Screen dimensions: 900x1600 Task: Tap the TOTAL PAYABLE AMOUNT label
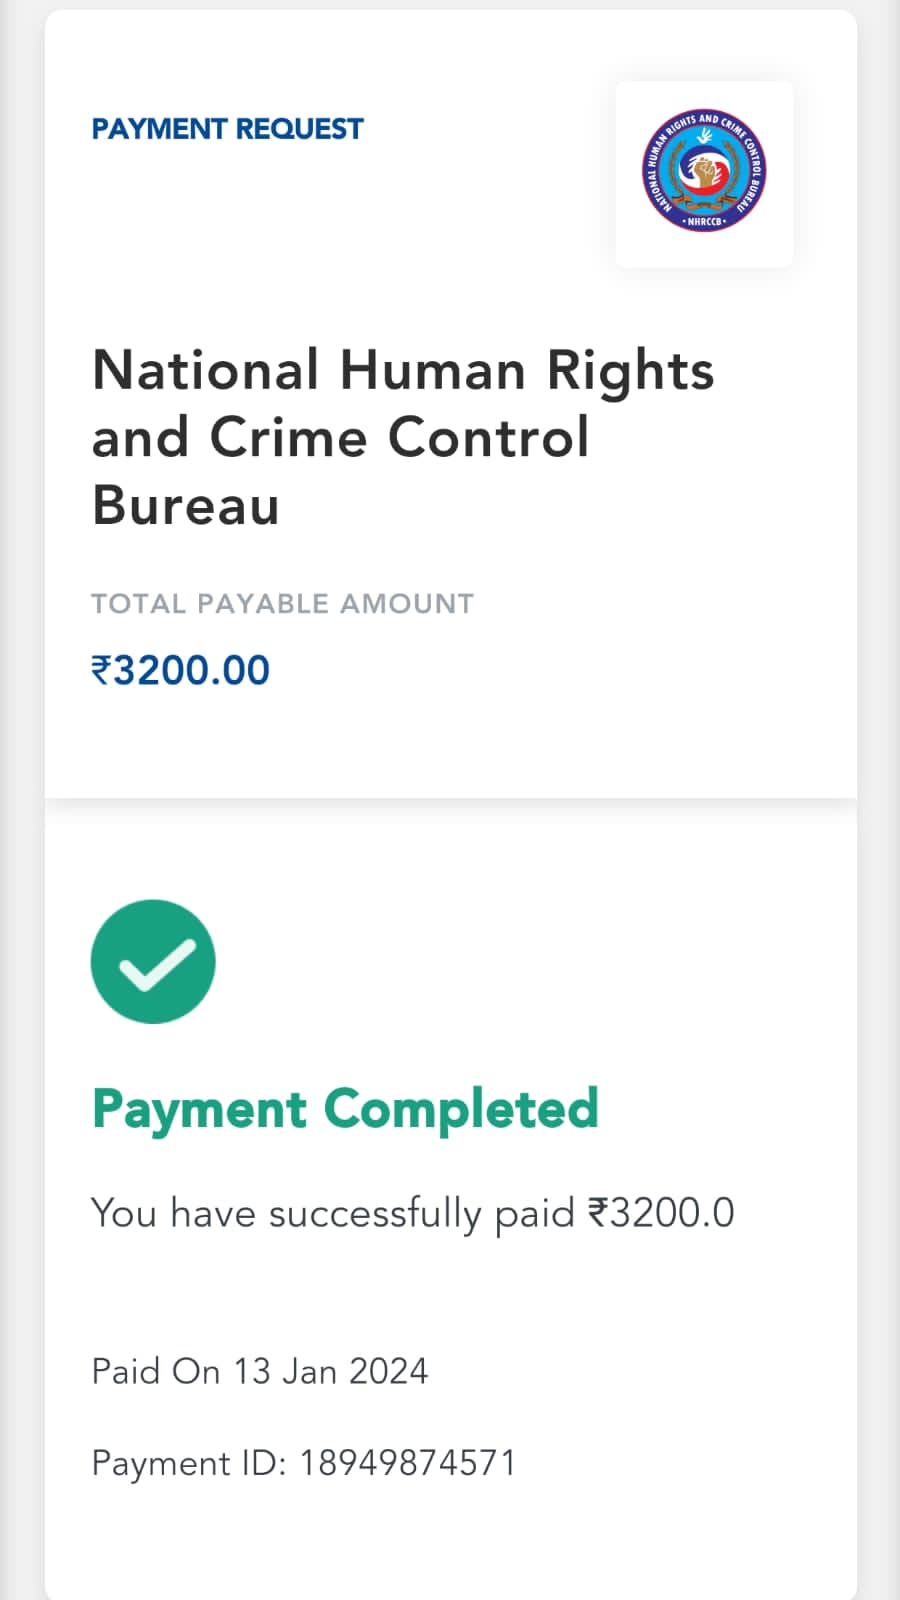coord(282,604)
